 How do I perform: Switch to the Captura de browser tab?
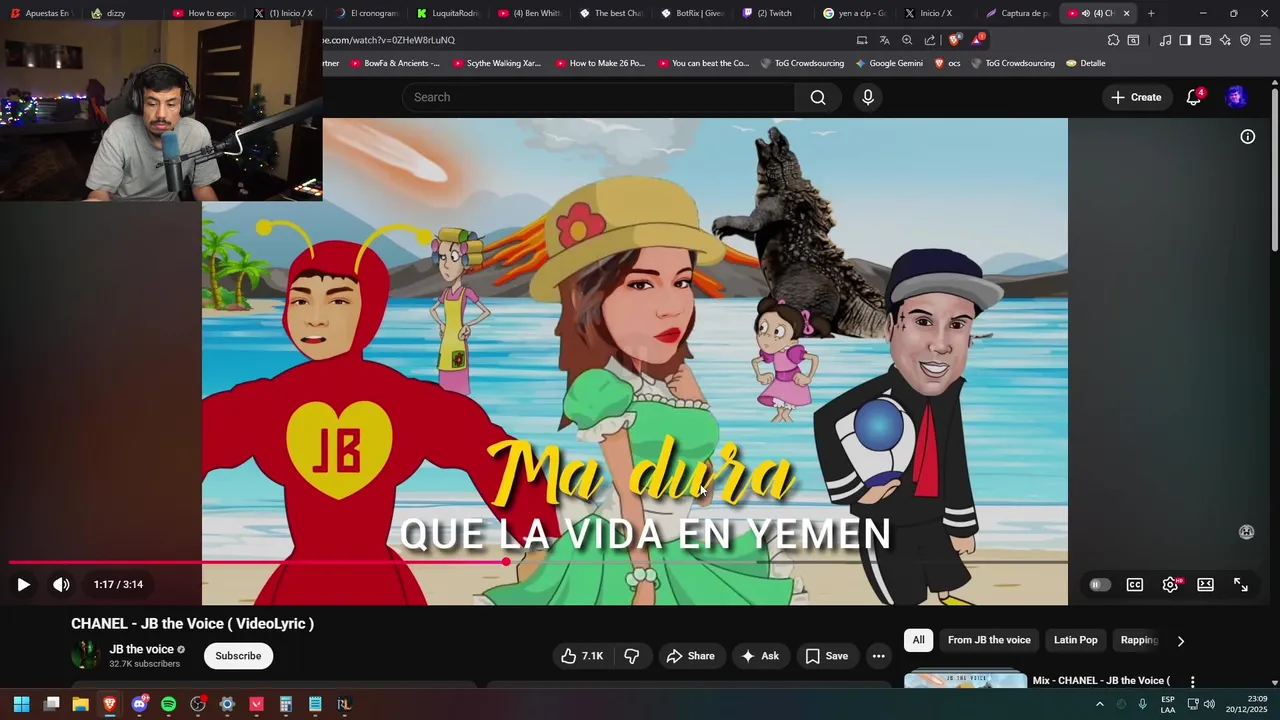1016,13
